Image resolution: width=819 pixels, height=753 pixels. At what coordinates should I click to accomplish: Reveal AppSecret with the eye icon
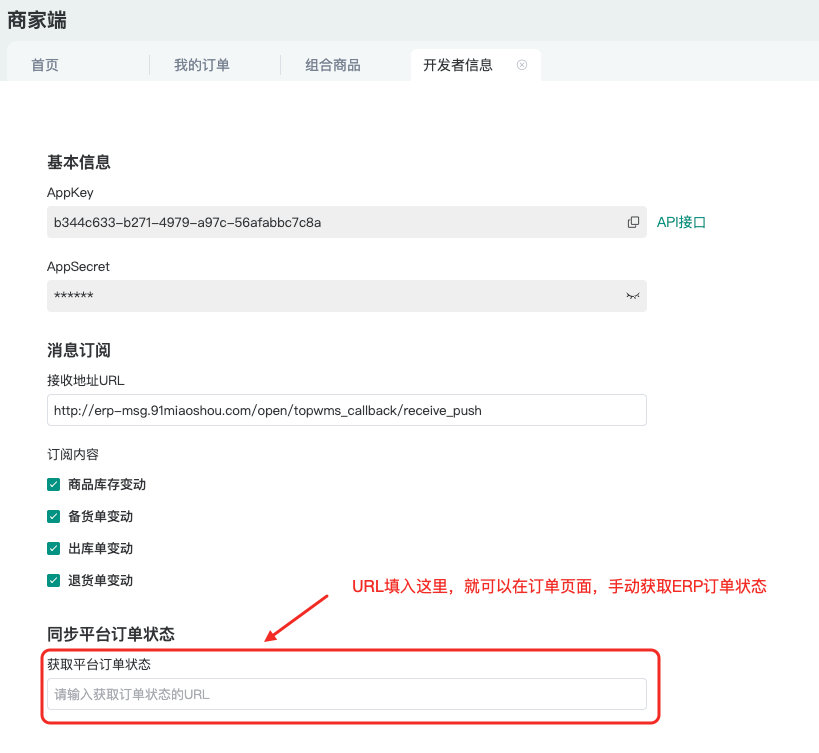click(x=632, y=296)
